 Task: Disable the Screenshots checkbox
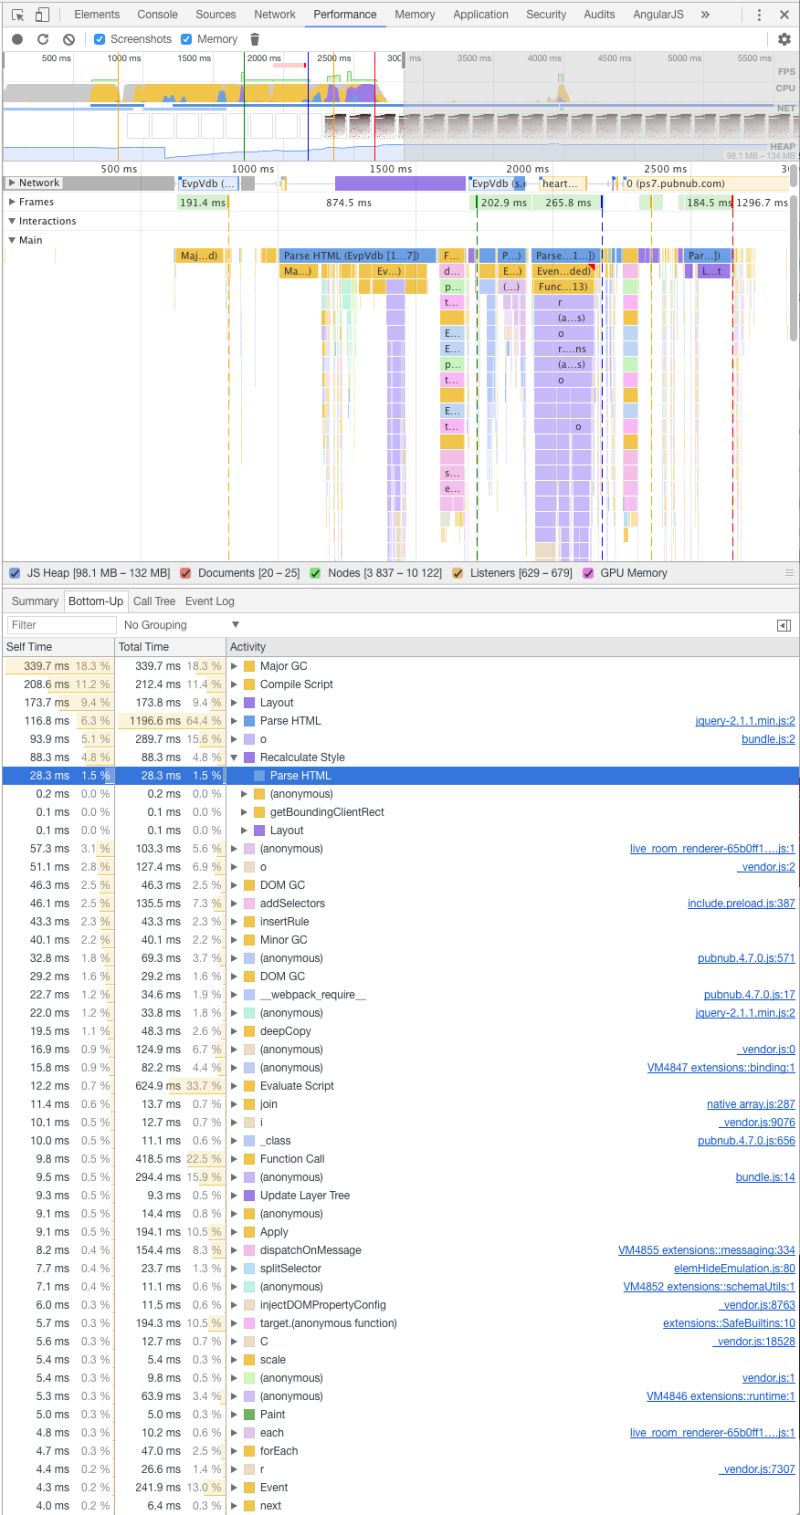coord(97,39)
